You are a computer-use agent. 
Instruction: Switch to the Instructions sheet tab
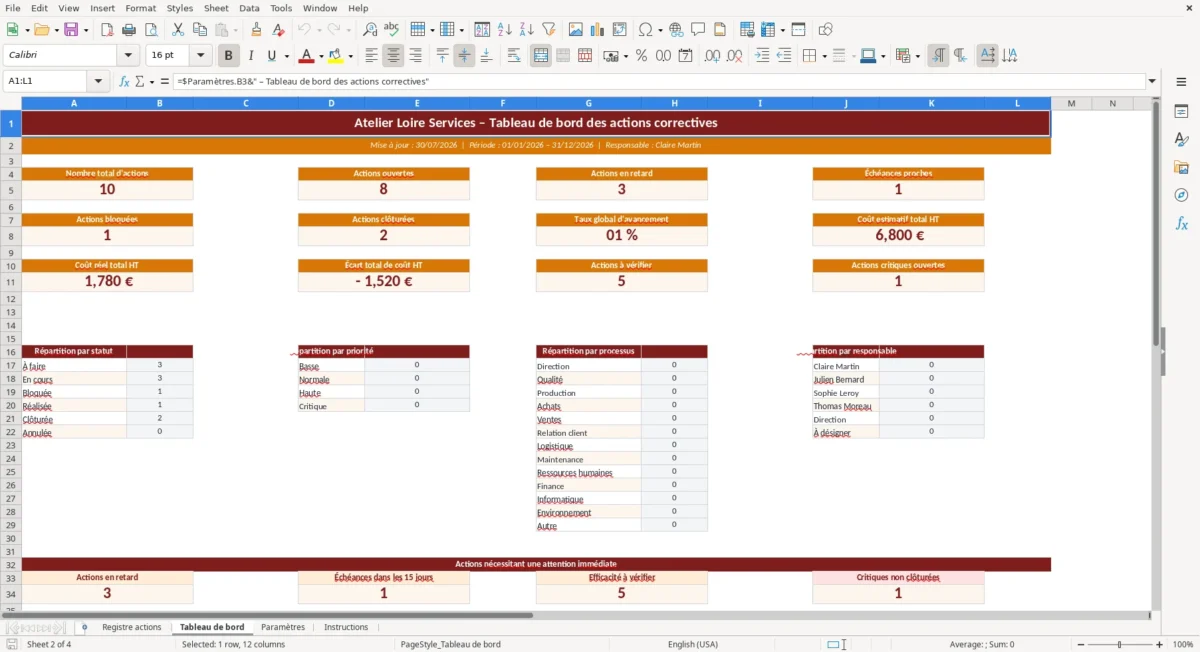click(346, 627)
